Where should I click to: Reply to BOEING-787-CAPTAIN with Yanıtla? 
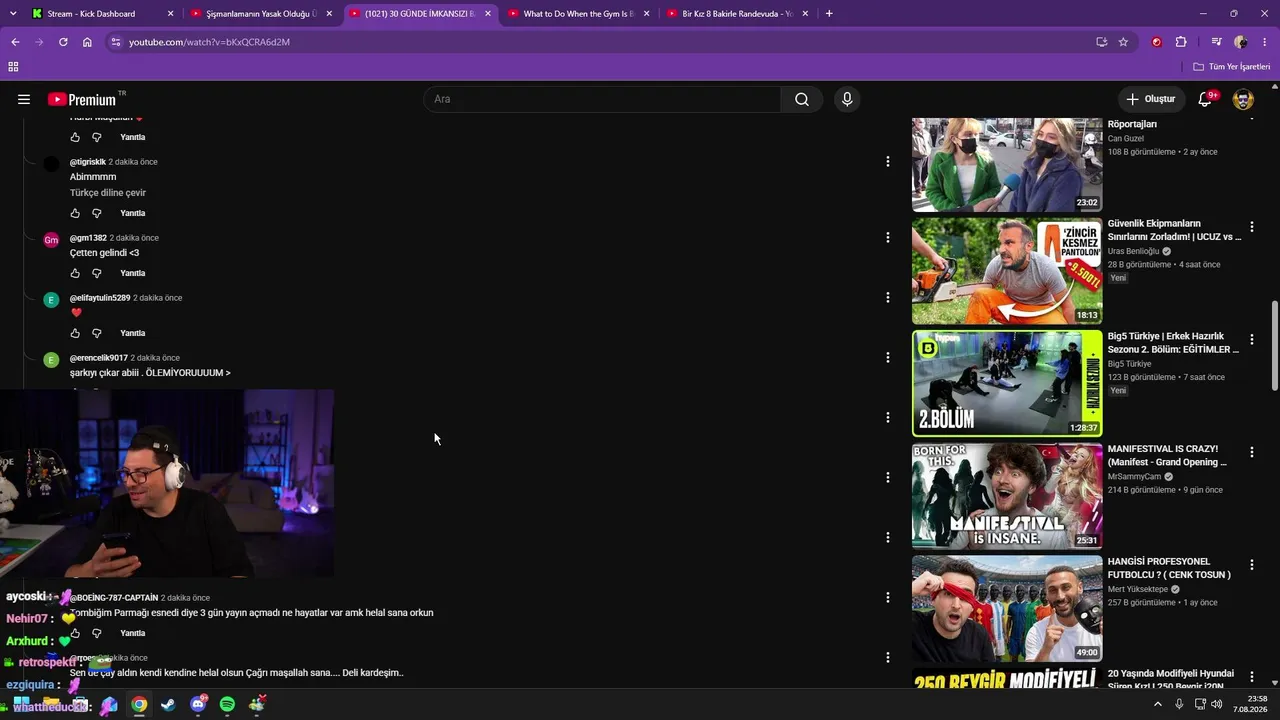133,633
